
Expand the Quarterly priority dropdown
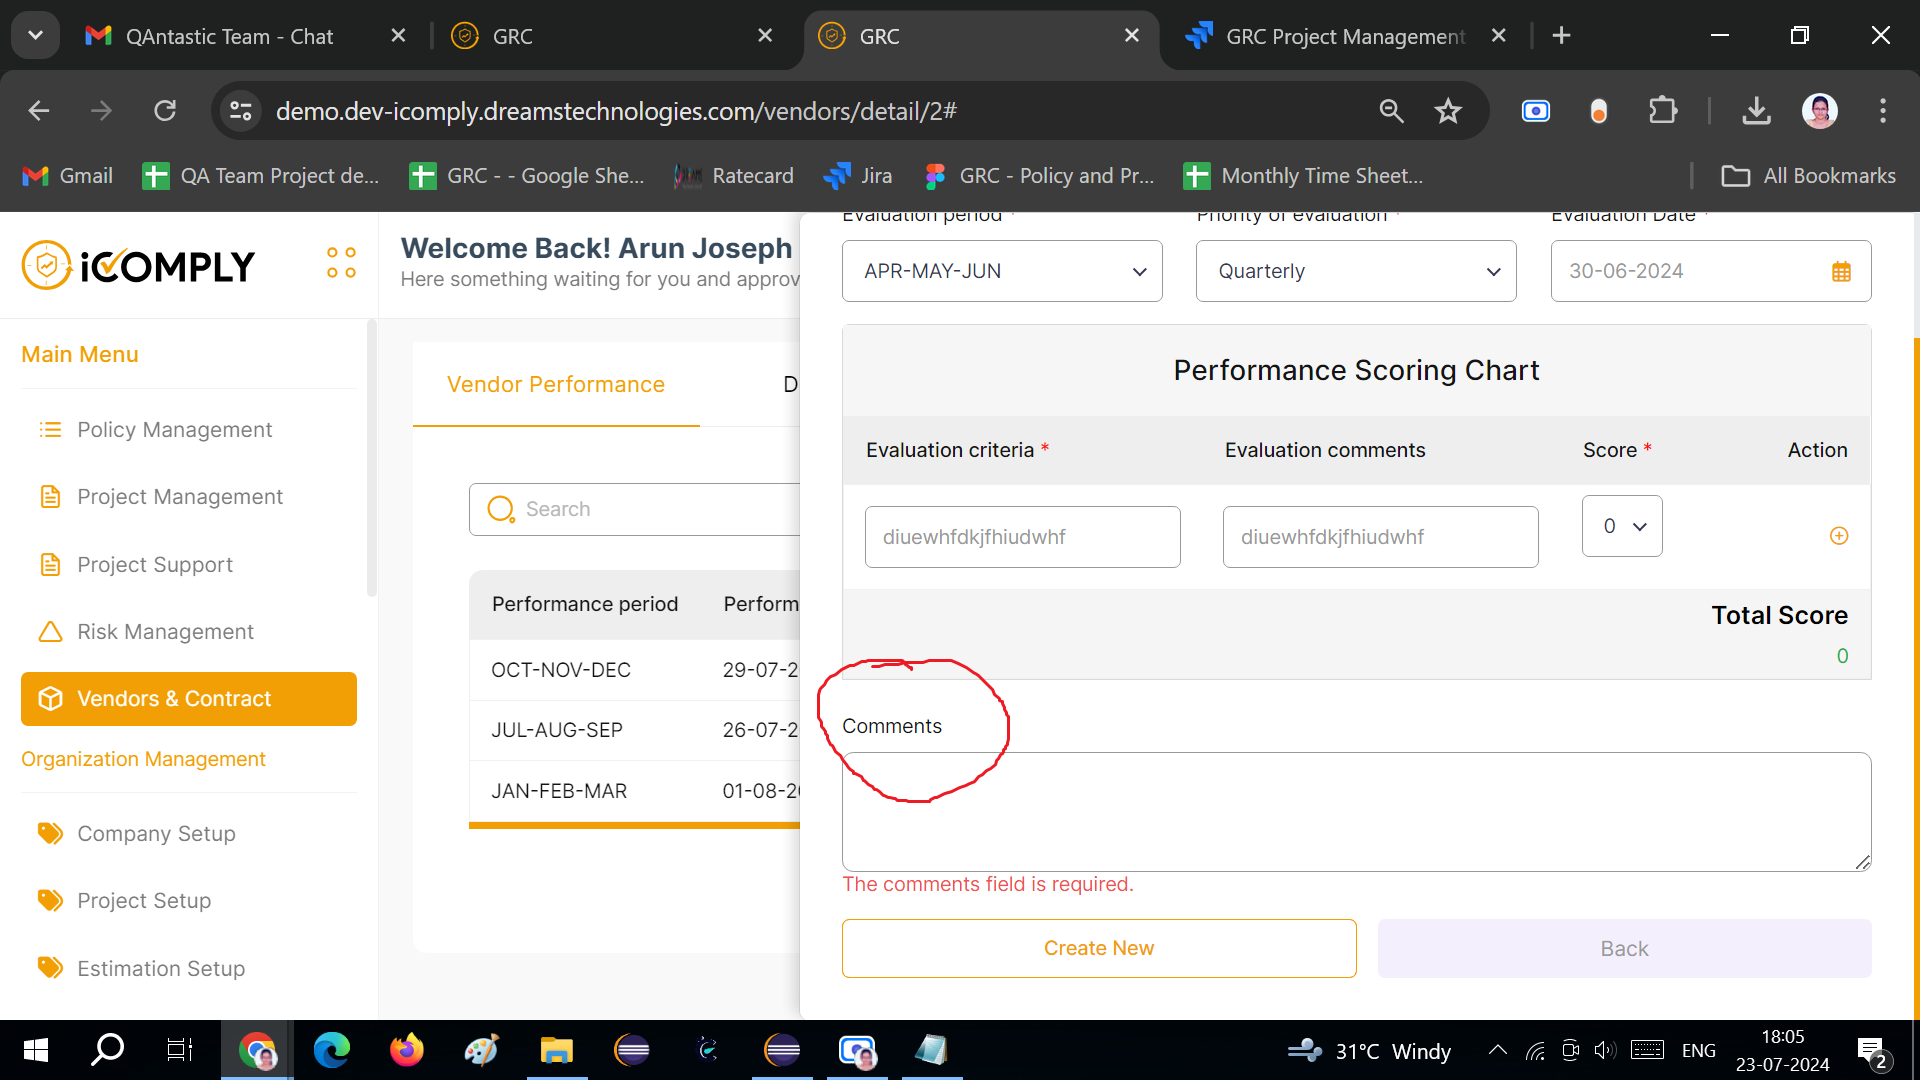click(x=1355, y=271)
